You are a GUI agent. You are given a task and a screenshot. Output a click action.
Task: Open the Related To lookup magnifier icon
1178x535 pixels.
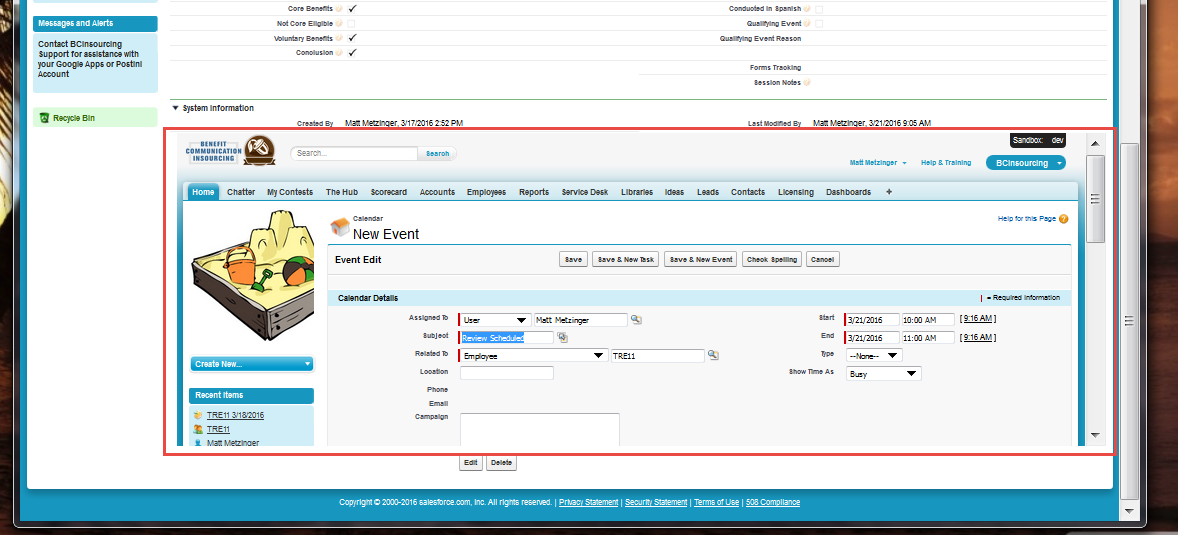point(714,355)
